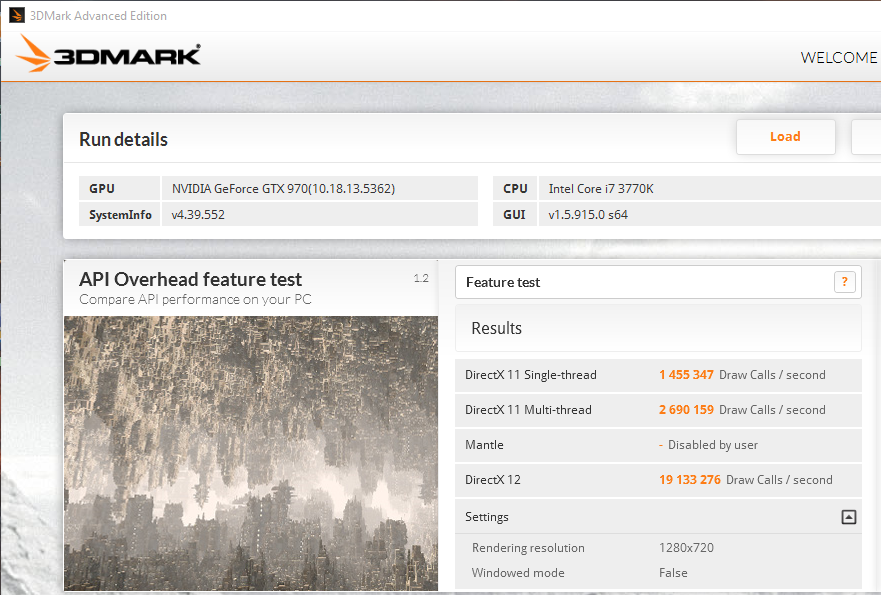The height and width of the screenshot is (595, 881).
Task: Click the GUI version v1.5.915.0 s64
Action: pyautogui.click(x=588, y=215)
